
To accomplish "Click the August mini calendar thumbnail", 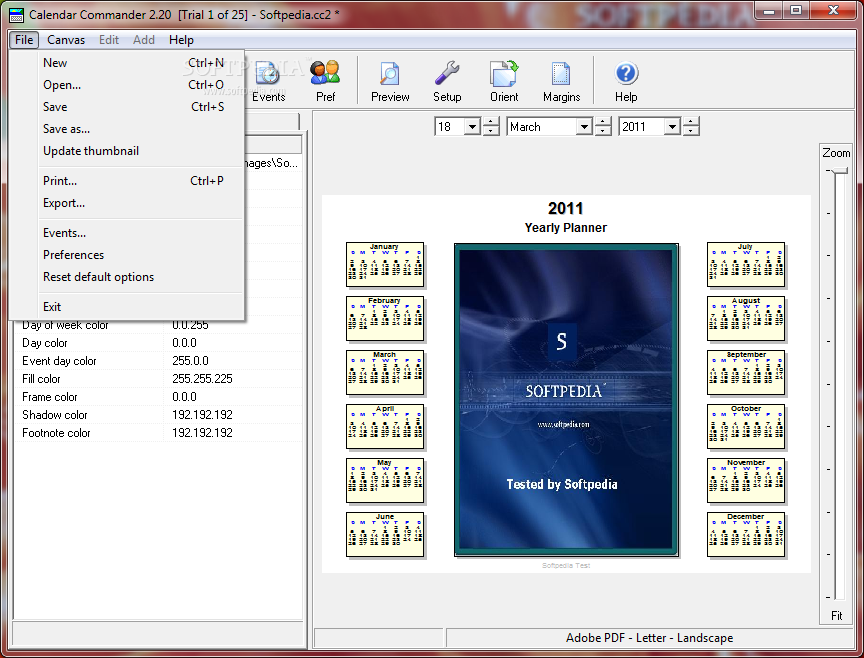I will tap(746, 319).
